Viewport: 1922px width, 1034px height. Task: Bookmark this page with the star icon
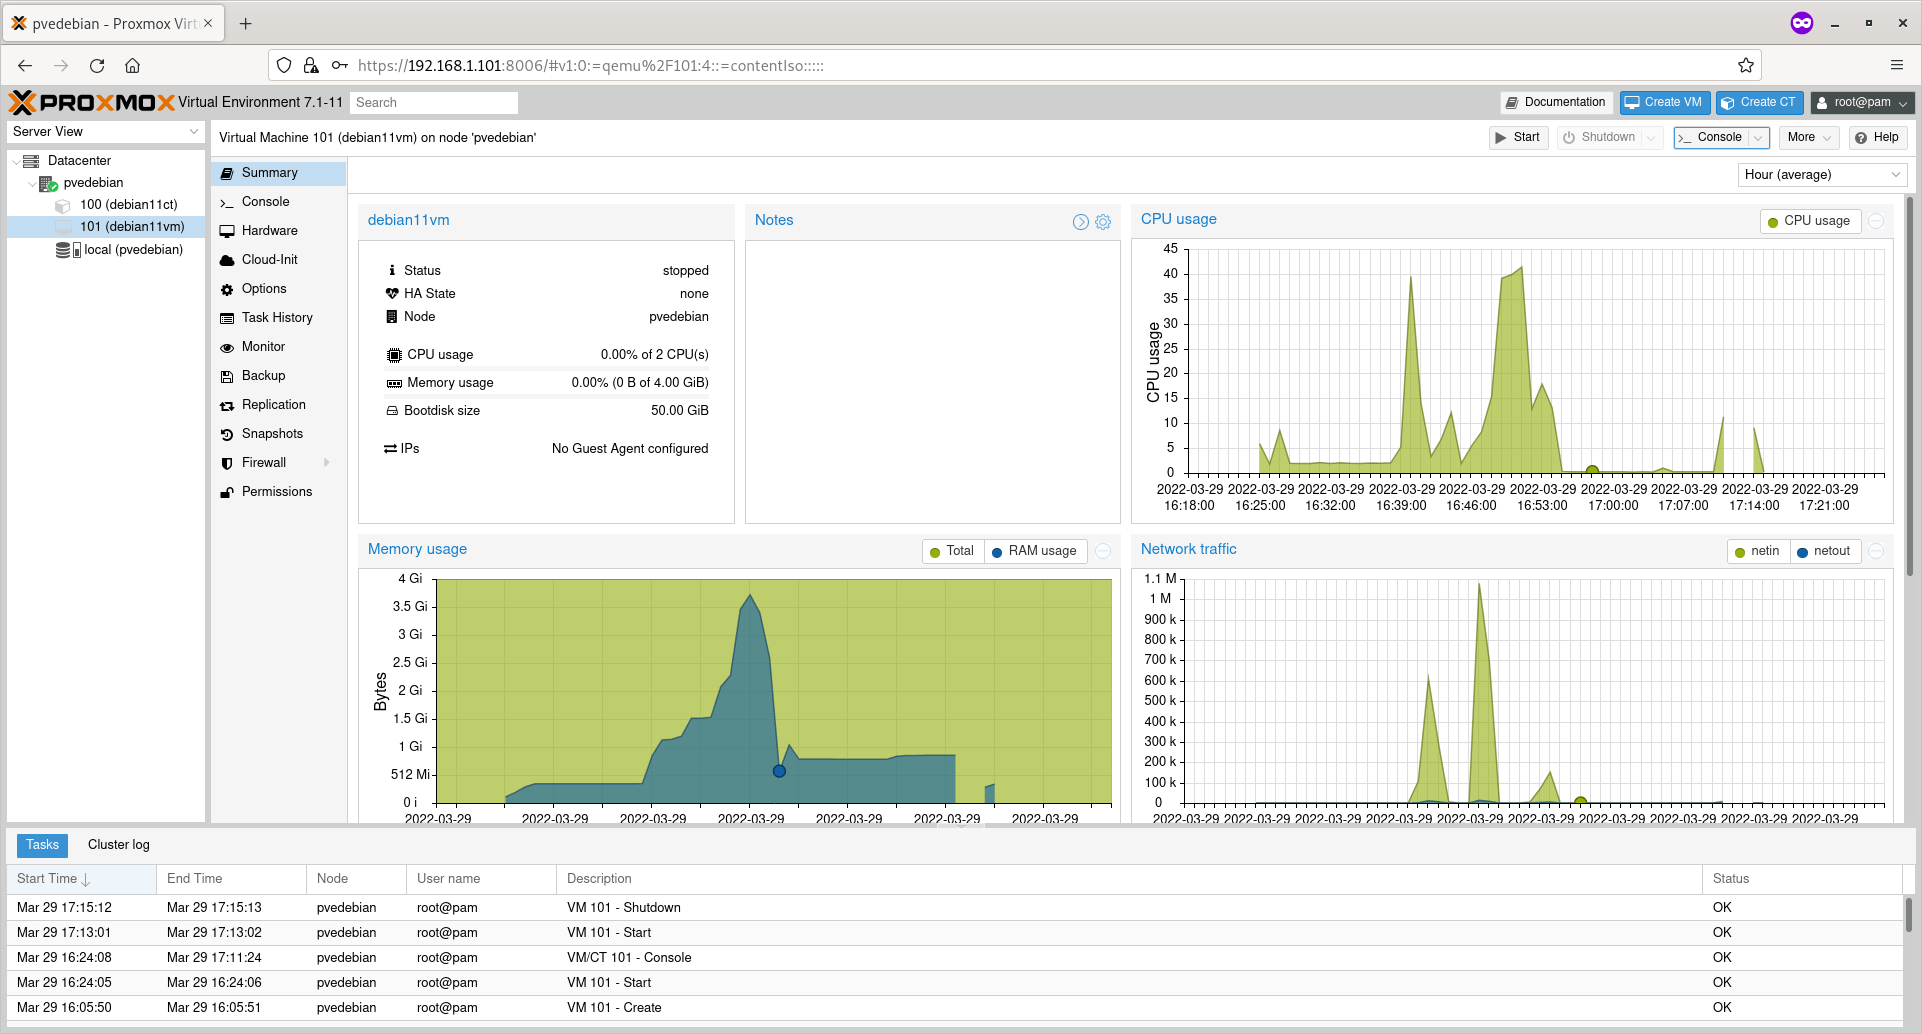pyautogui.click(x=1746, y=66)
